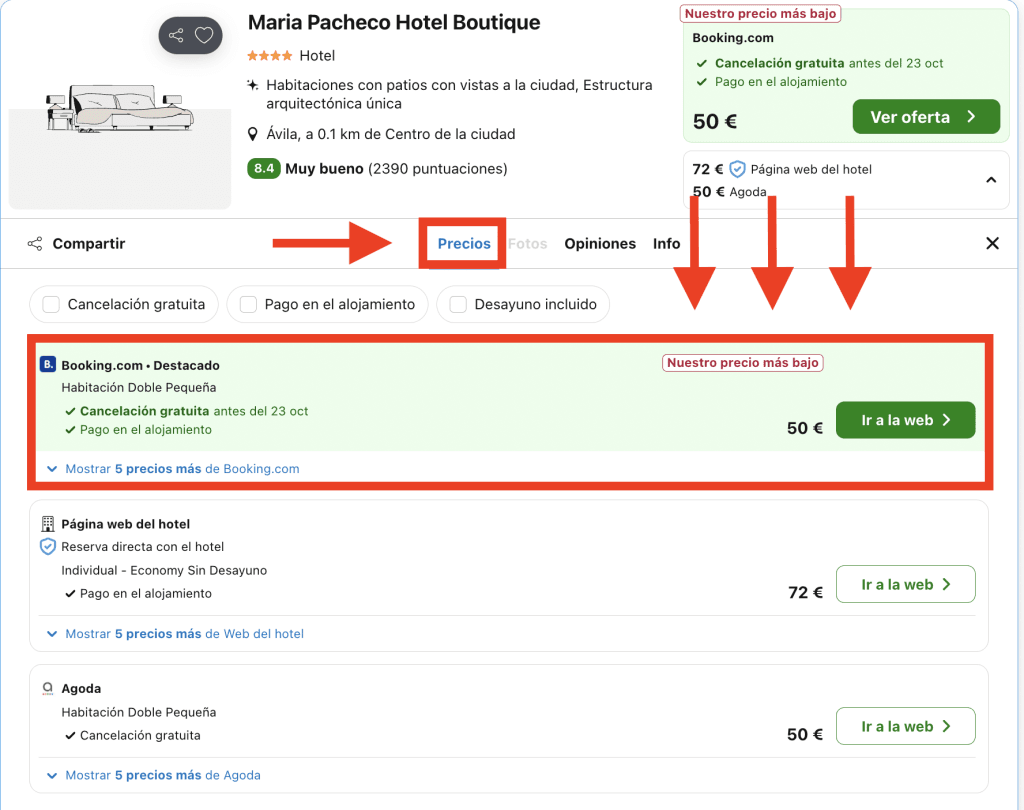Click the location pin icon near Ávila
This screenshot has height=810, width=1024.
(254, 134)
